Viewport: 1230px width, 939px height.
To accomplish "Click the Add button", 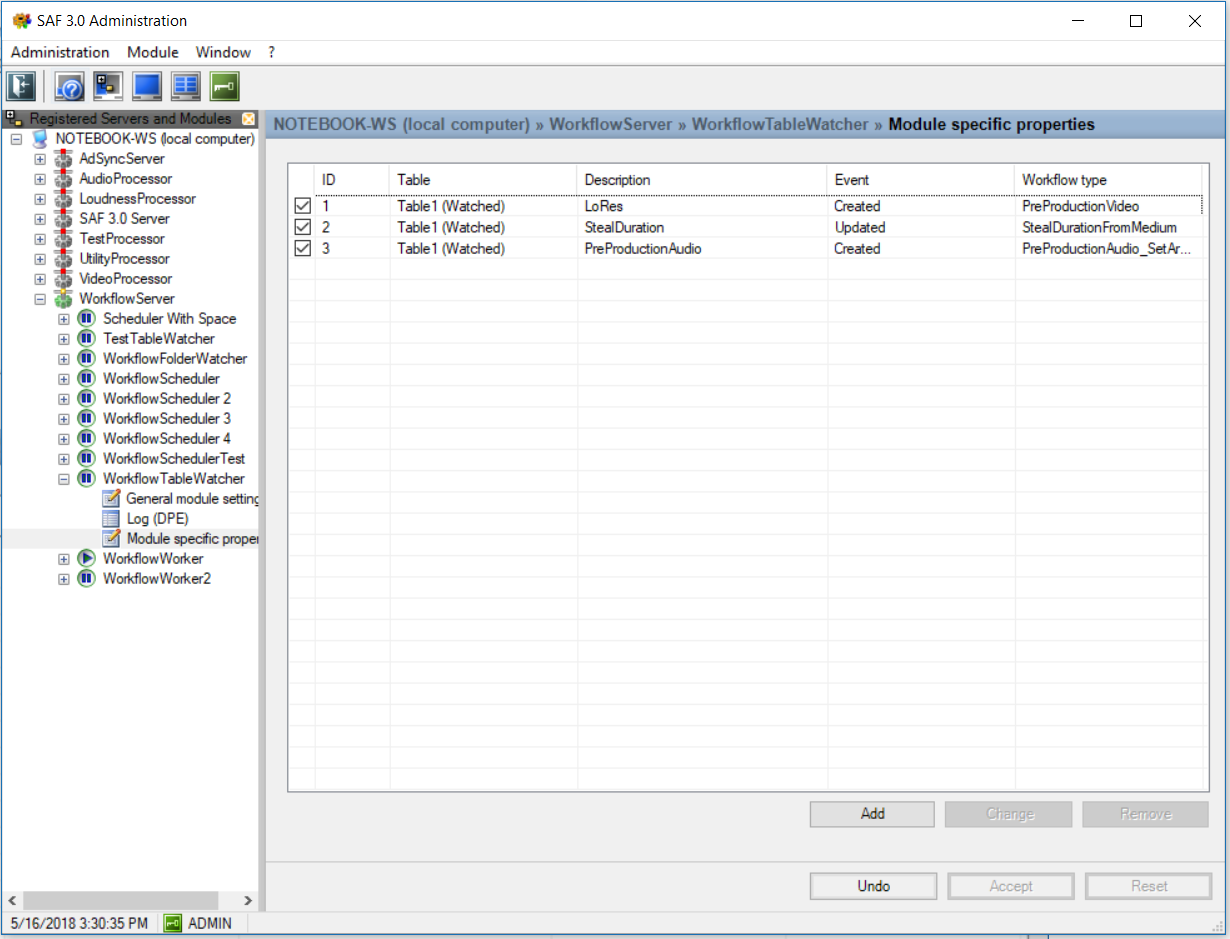I will [x=872, y=814].
